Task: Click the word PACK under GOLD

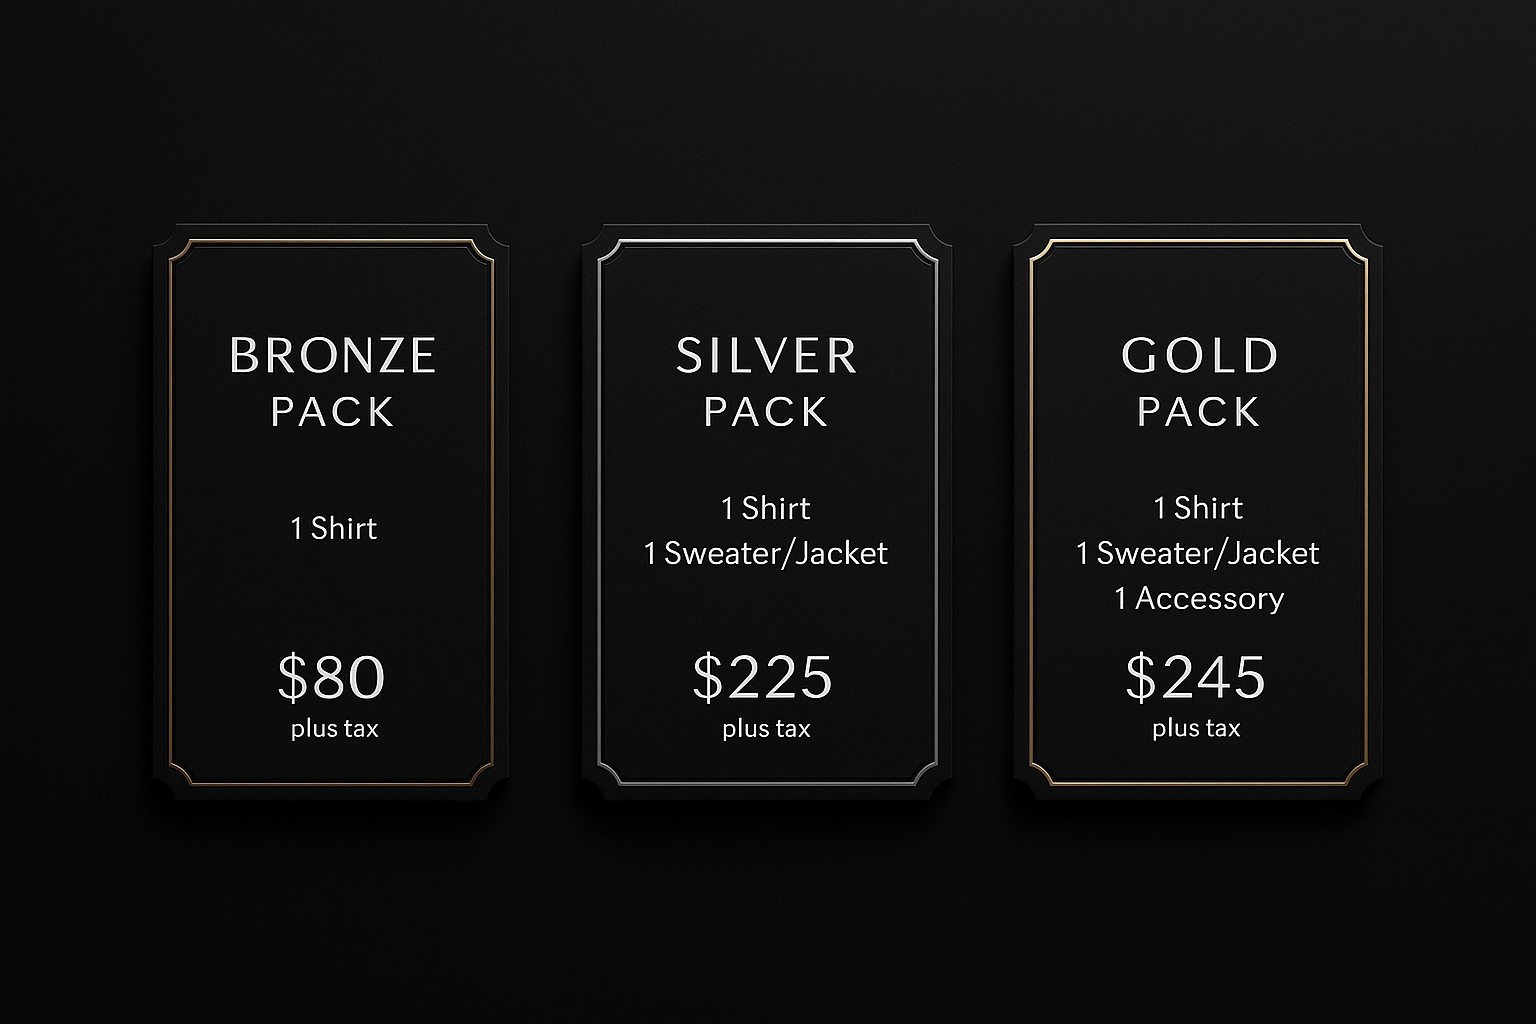Action: 1199,412
